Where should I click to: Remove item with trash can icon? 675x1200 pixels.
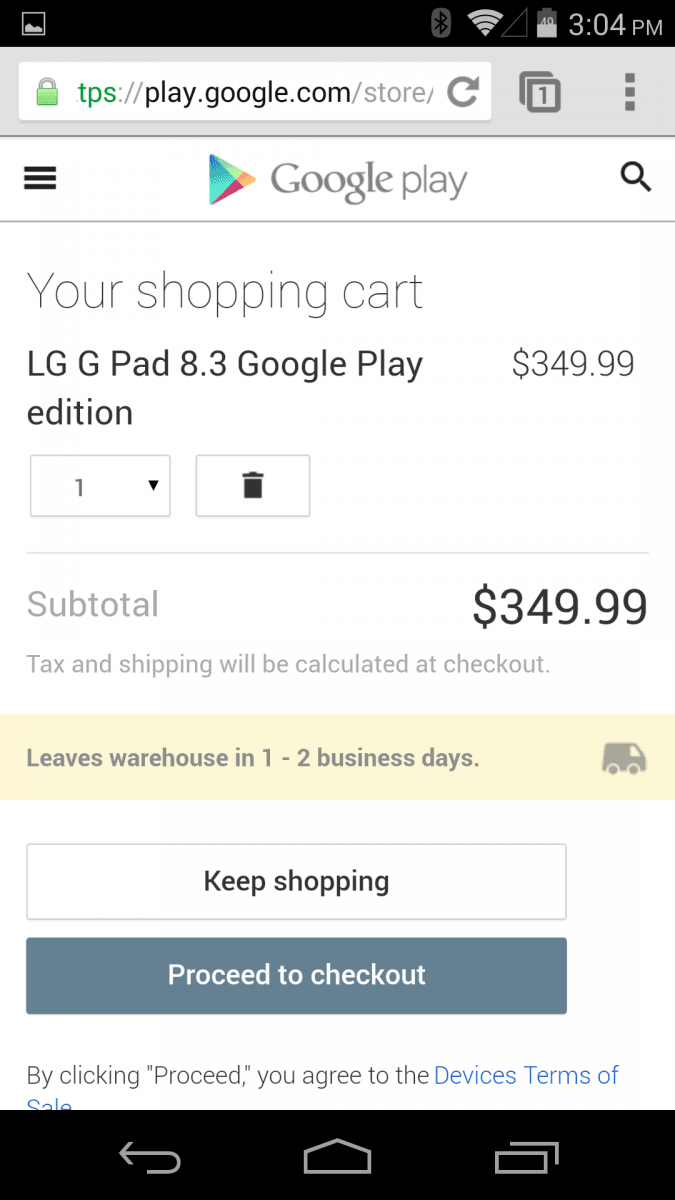point(253,486)
